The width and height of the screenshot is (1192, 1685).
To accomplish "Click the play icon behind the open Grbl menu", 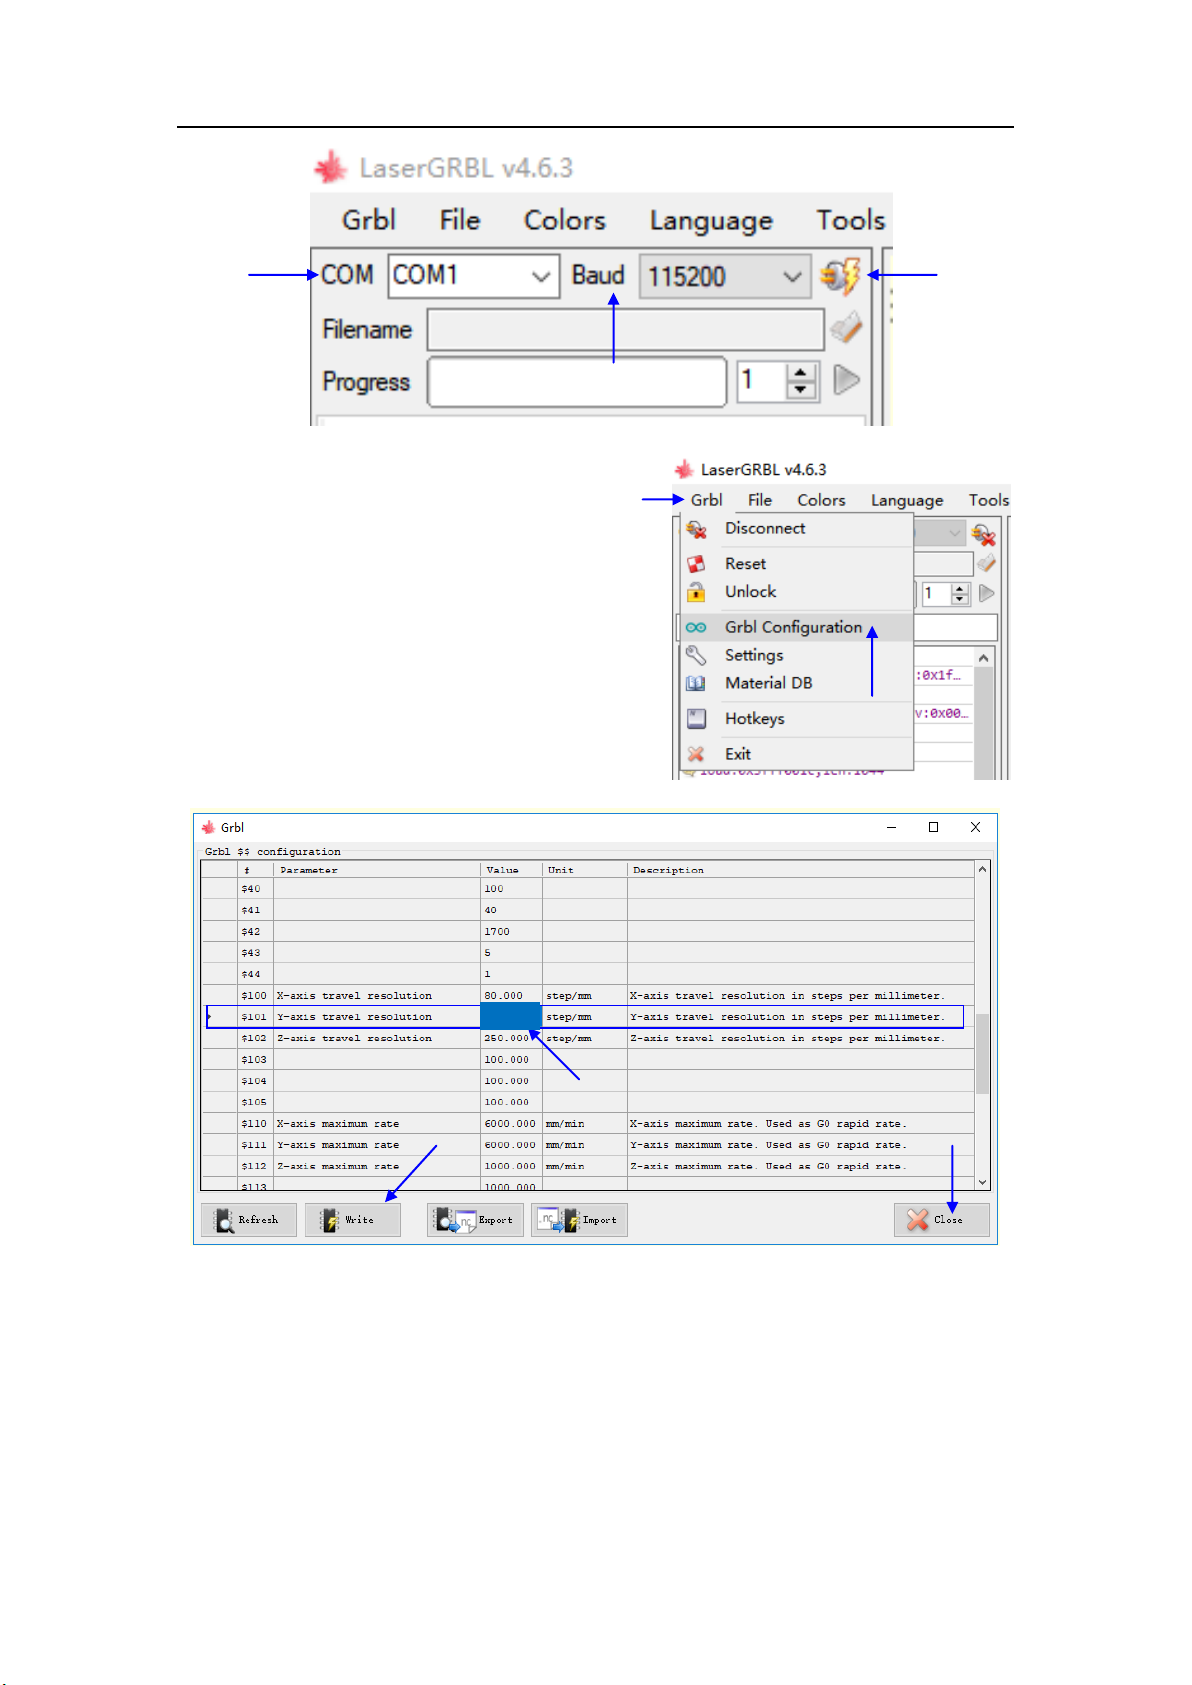I will [x=987, y=593].
